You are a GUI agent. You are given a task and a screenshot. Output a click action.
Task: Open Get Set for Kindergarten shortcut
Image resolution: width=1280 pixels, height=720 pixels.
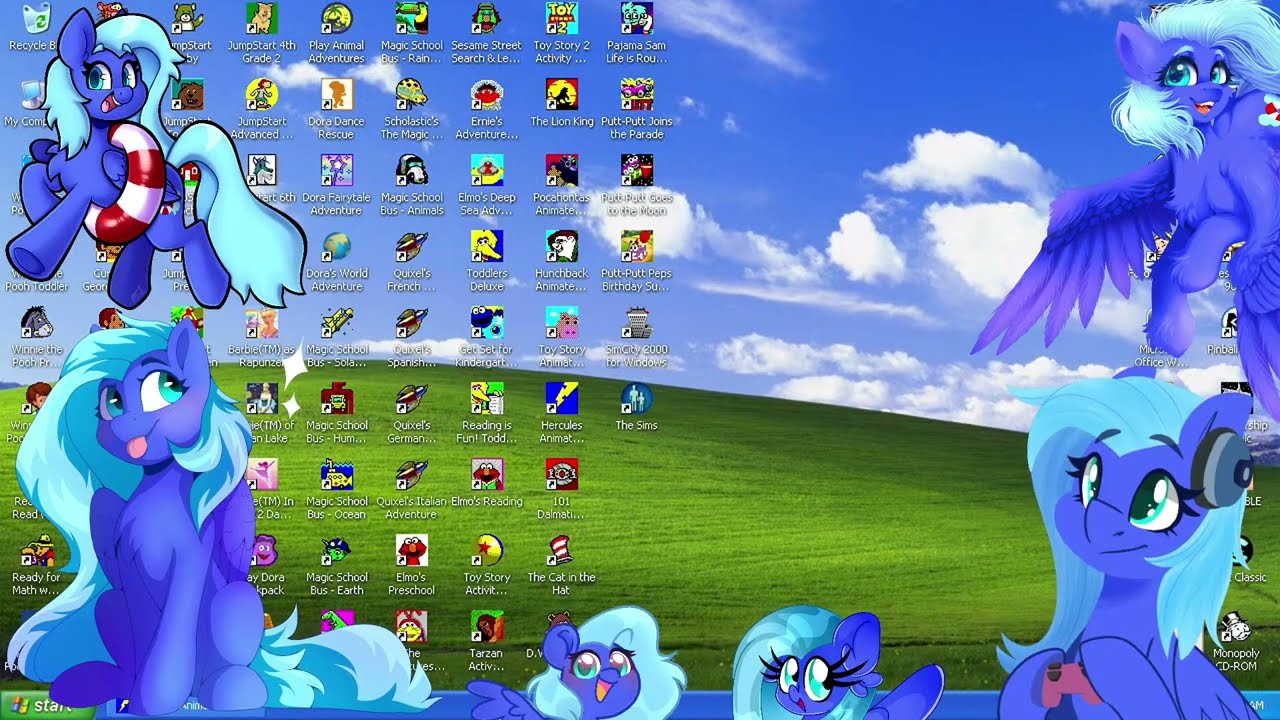coord(486,337)
